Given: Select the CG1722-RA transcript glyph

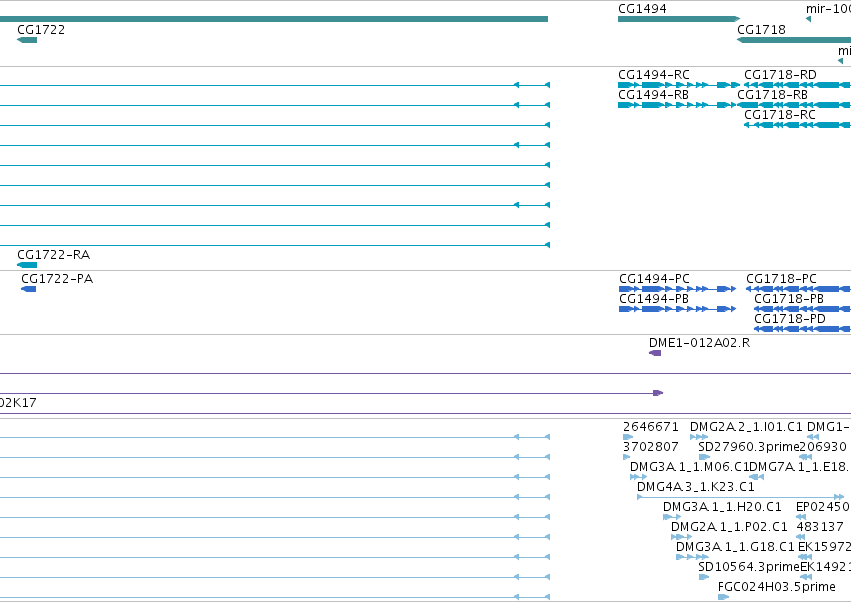Looking at the screenshot, I should point(27,265).
